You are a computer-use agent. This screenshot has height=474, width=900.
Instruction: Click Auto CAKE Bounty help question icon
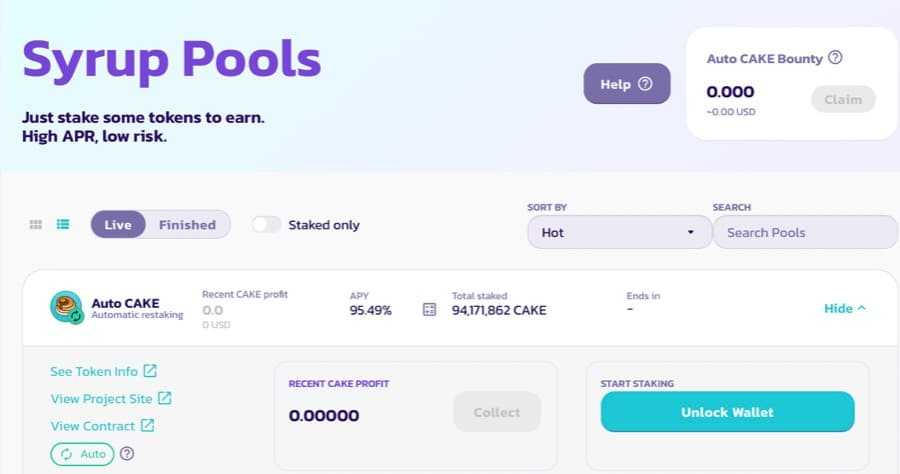[836, 58]
